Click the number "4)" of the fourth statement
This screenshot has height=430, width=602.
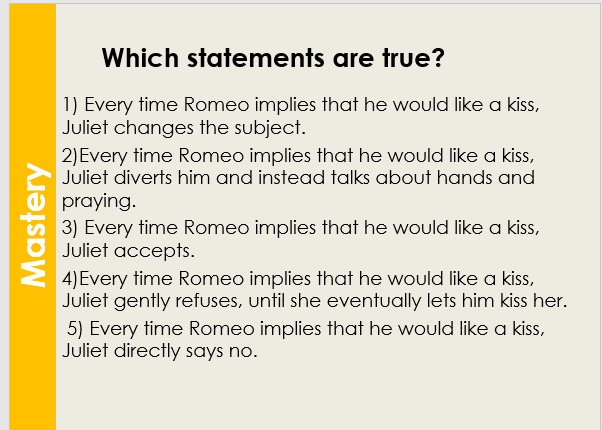coord(70,276)
